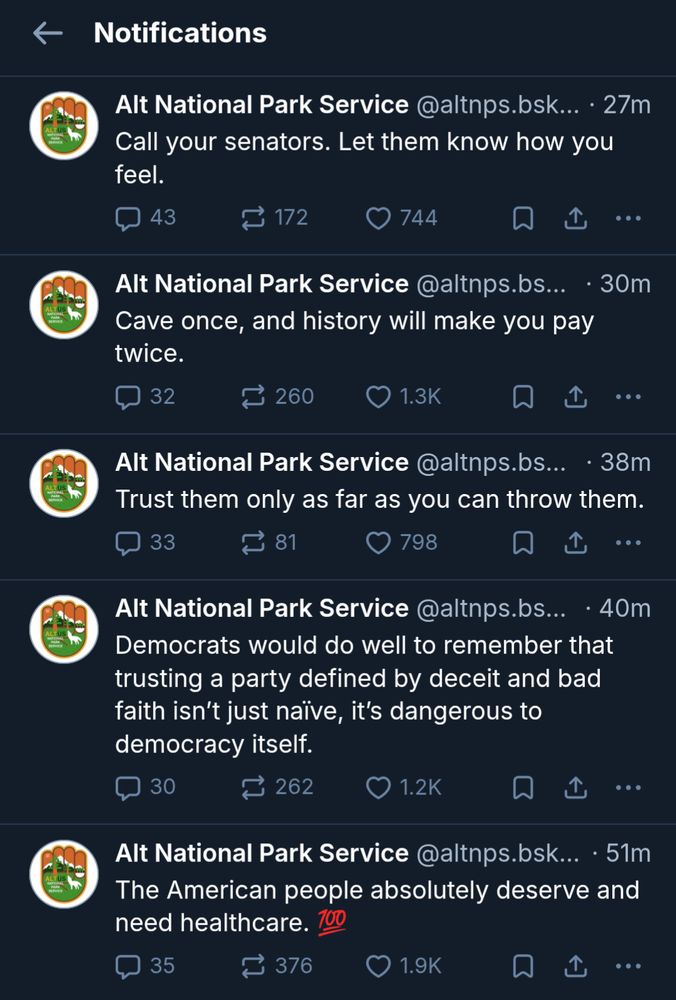Toggle bookmark on the healthcare post
676x1000 pixels.
point(522,966)
